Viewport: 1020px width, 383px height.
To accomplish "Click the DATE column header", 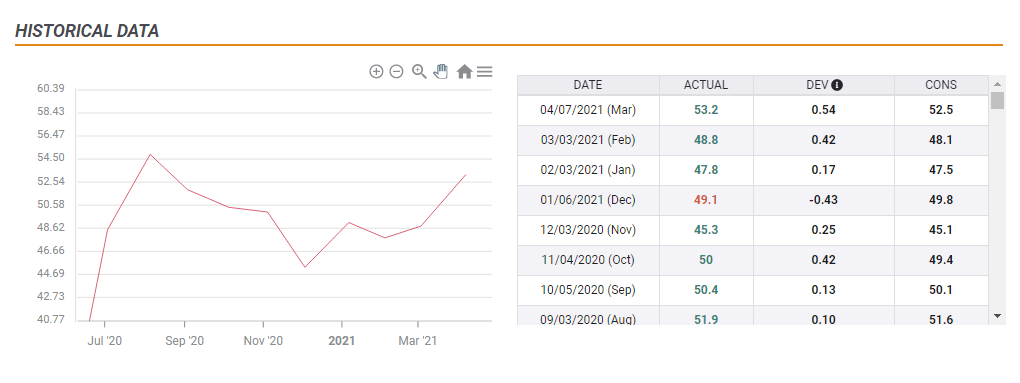I will pos(588,85).
